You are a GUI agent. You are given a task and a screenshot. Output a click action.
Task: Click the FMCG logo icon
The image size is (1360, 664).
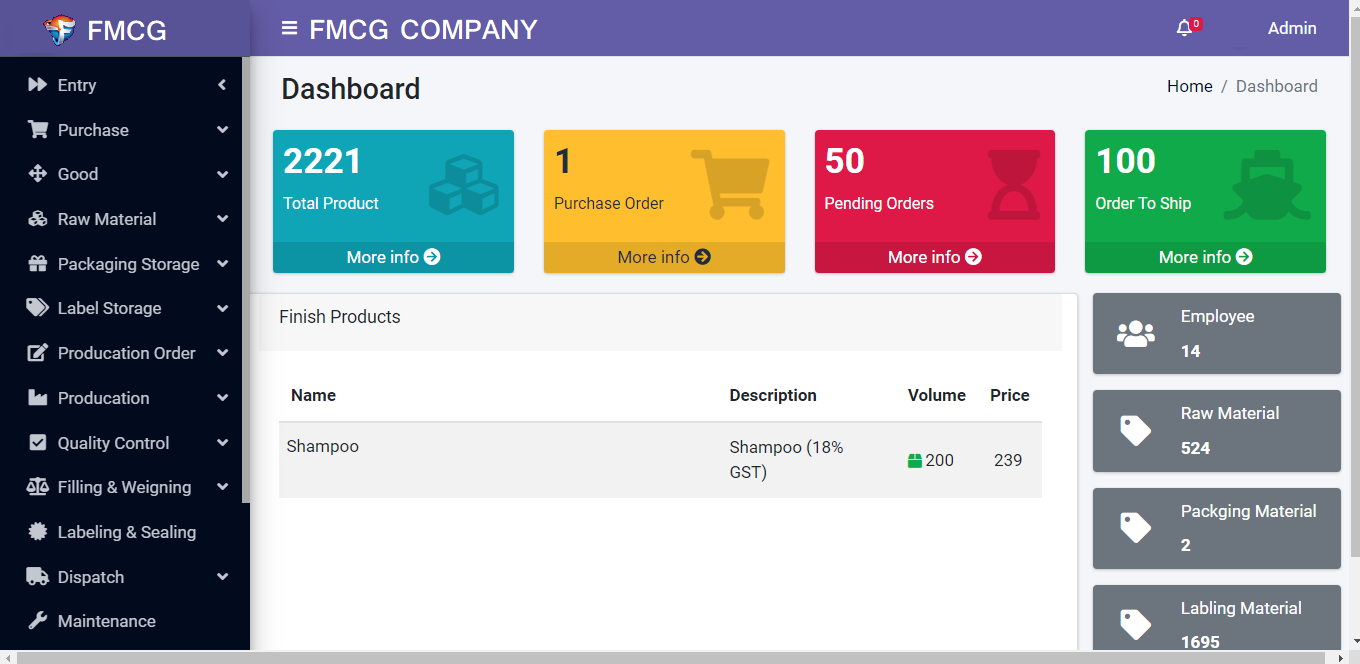[x=60, y=30]
